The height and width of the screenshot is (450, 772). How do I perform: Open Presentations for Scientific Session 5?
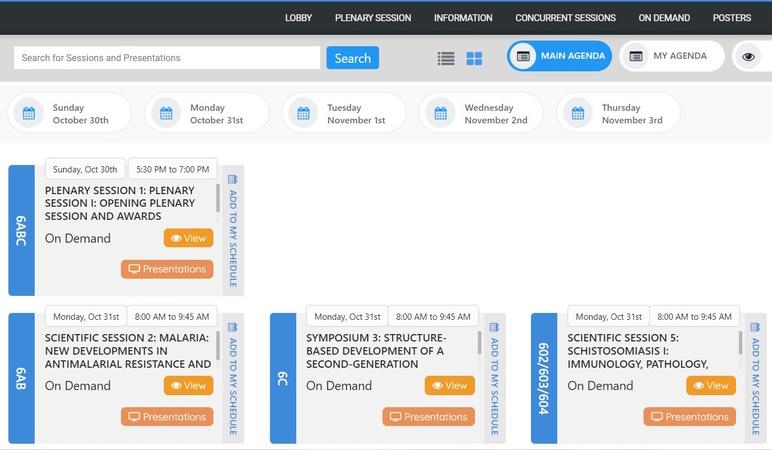[x=690, y=417]
